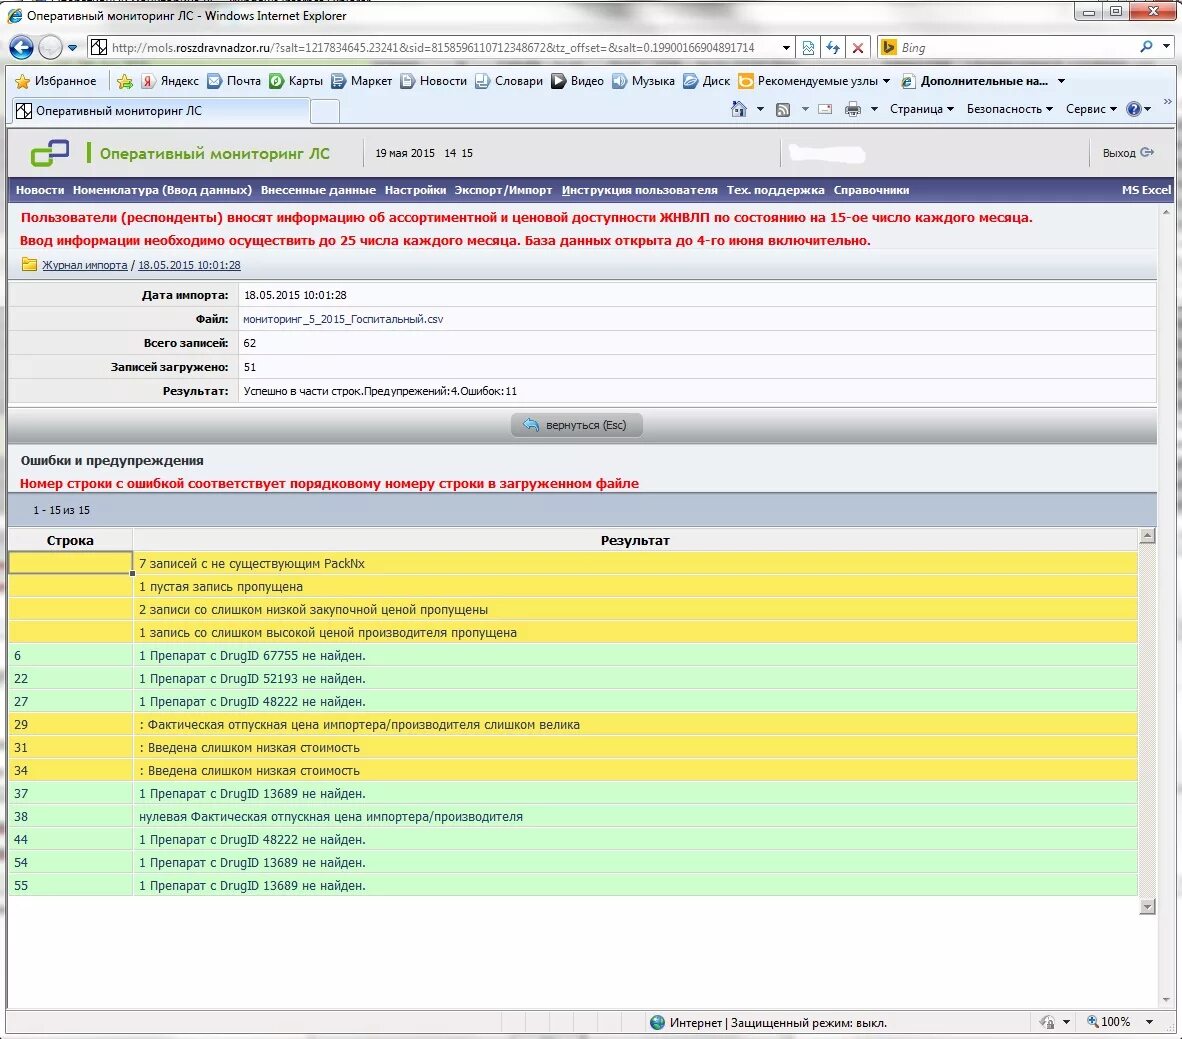Click the вернуться (Esc) button
The height and width of the screenshot is (1039, 1182).
[577, 425]
